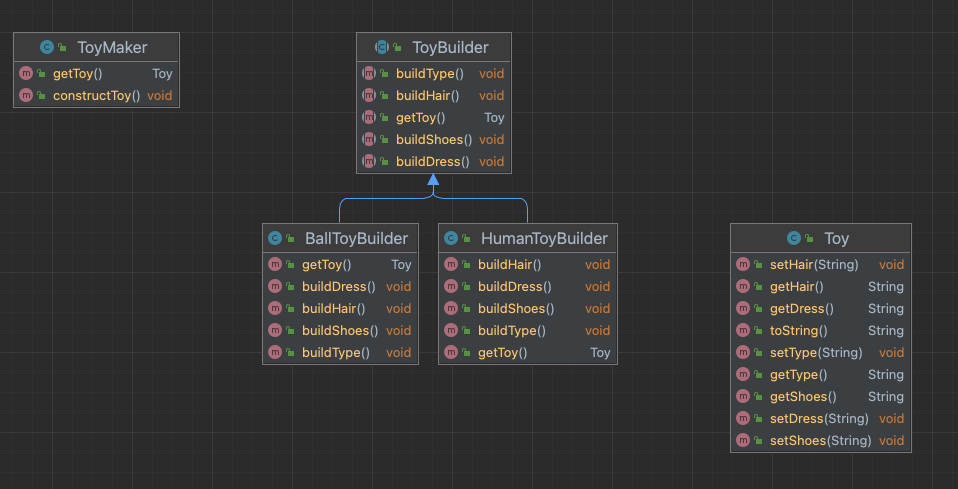Select setShoes(String) in Toy class
The image size is (958, 489).
click(x=821, y=441)
